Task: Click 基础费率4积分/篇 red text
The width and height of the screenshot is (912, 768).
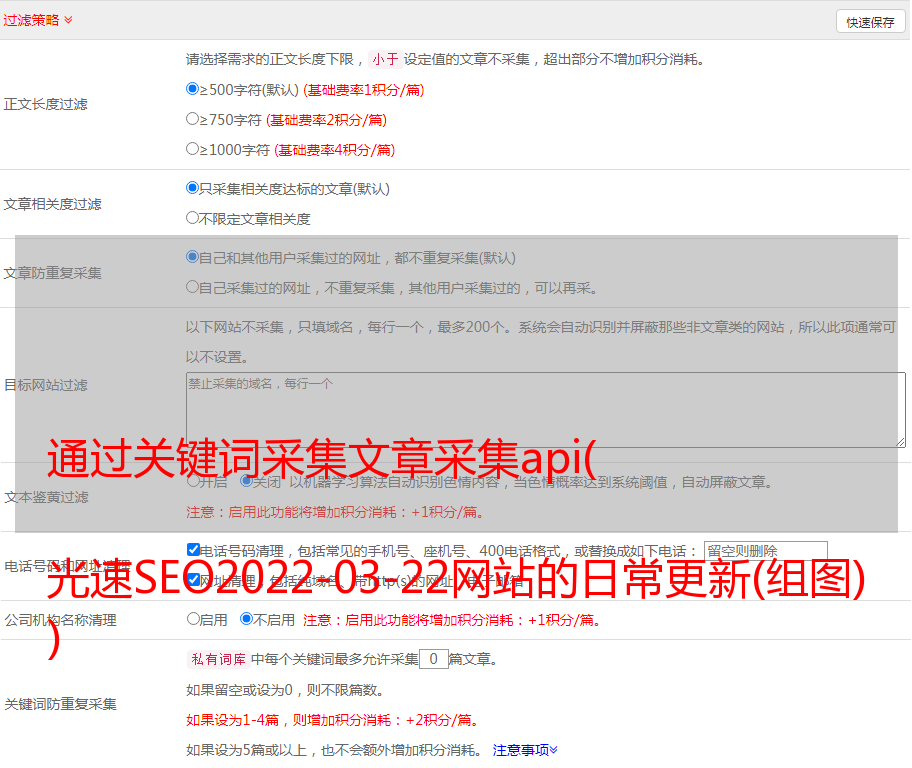Action: [334, 150]
